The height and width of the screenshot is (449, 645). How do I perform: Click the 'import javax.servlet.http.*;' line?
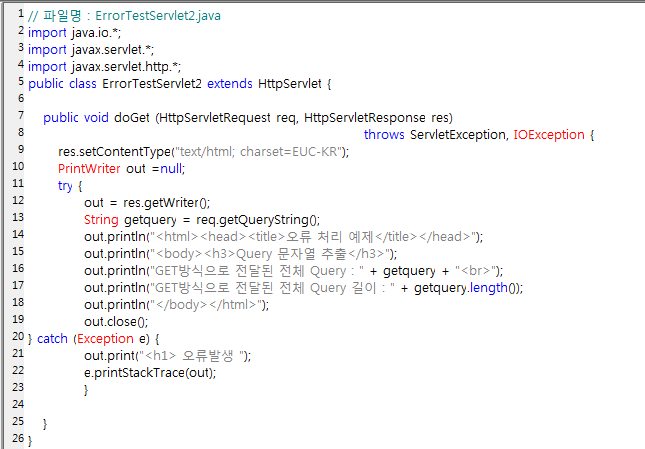[104, 67]
